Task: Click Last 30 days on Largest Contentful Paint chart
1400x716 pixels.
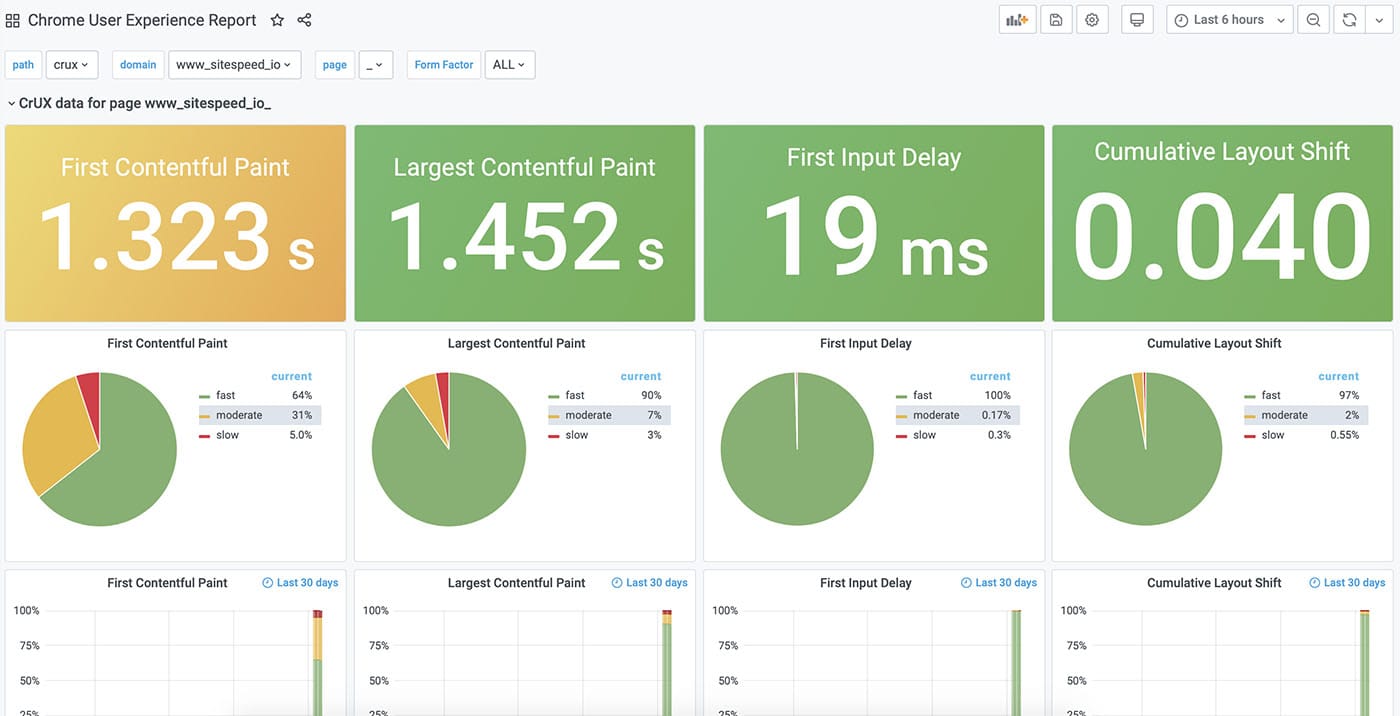Action: coord(649,583)
